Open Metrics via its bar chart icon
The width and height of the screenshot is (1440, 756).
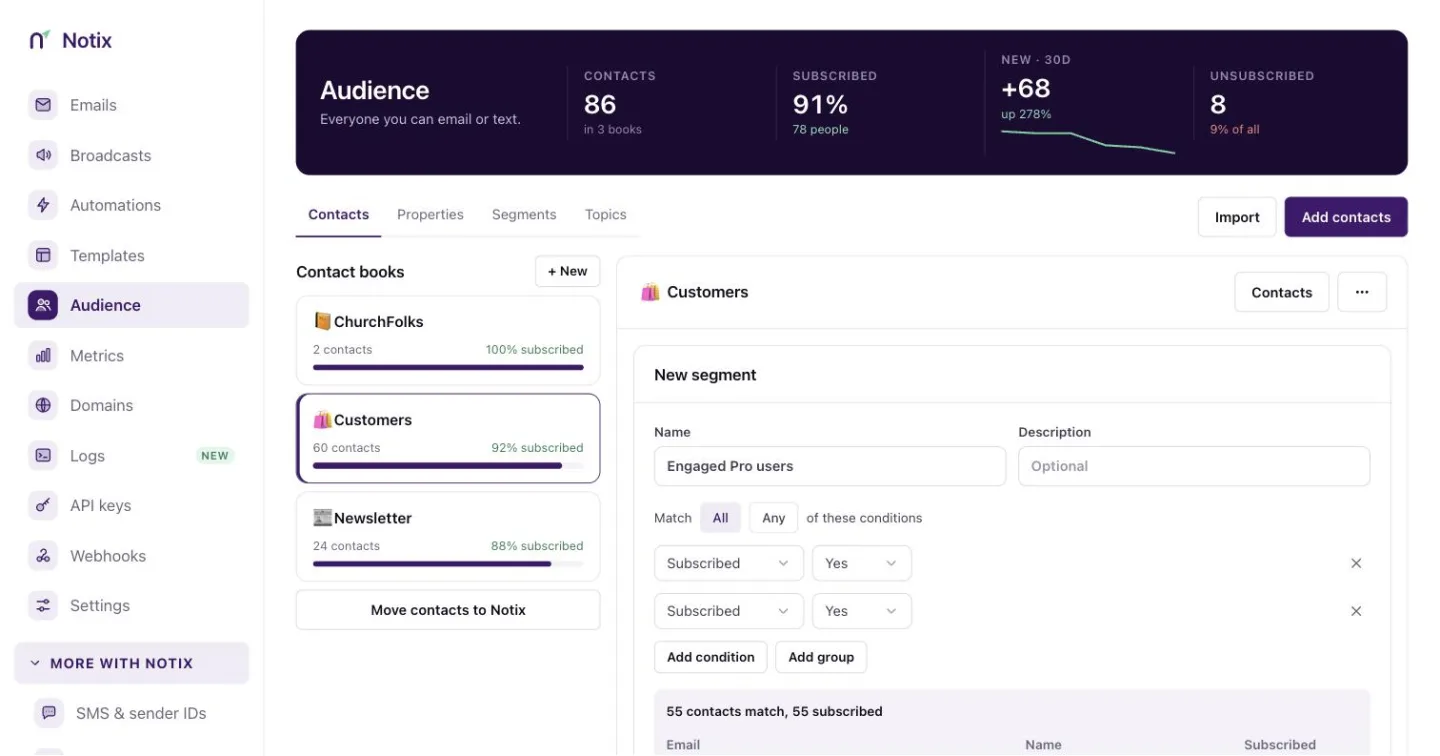[43, 355]
